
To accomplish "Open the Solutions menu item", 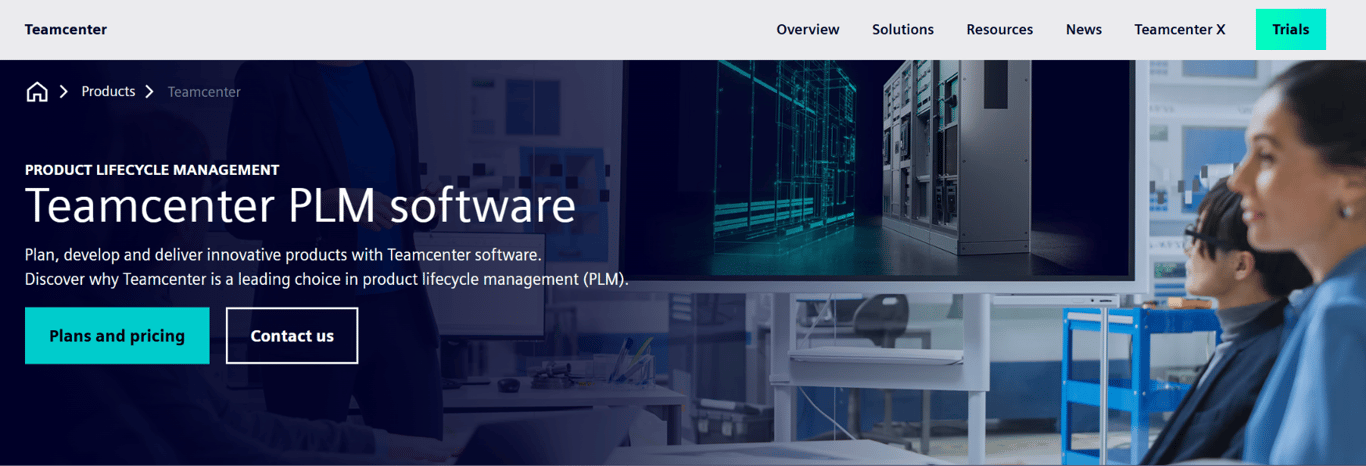I will point(903,30).
